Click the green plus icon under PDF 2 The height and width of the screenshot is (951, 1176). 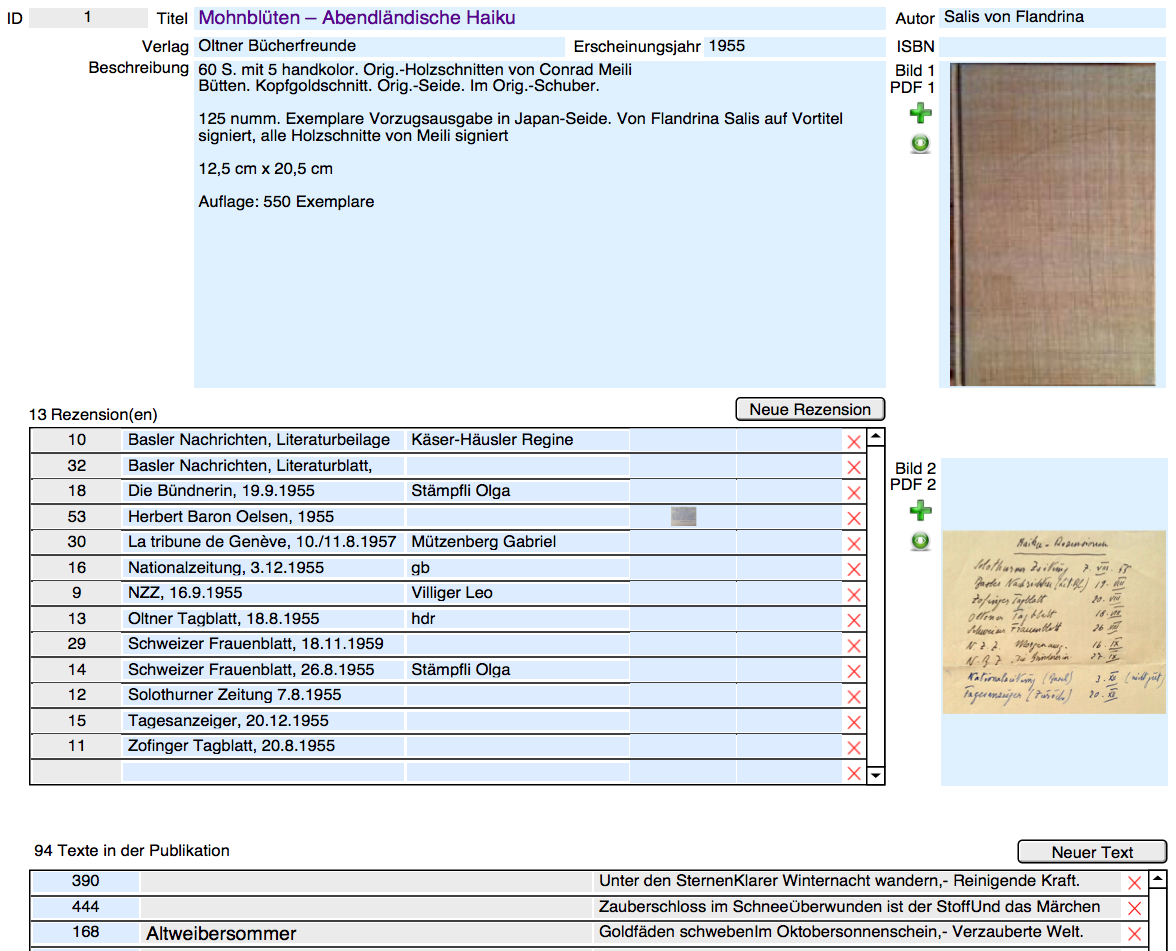point(920,511)
